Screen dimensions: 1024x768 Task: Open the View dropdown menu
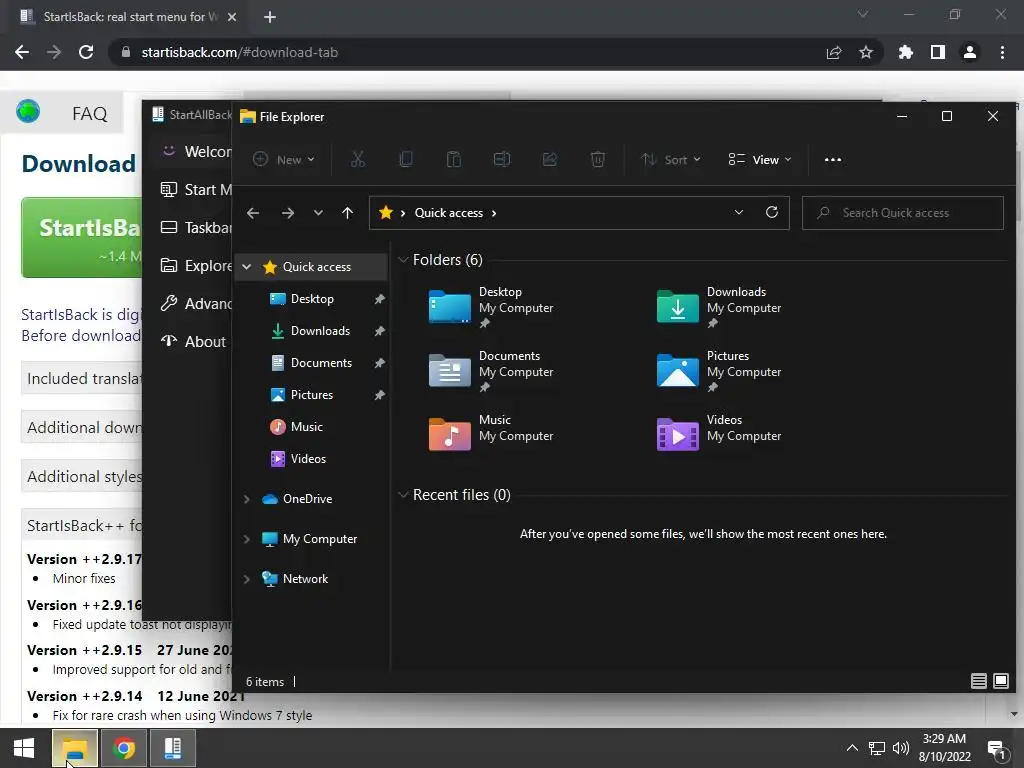[760, 159]
